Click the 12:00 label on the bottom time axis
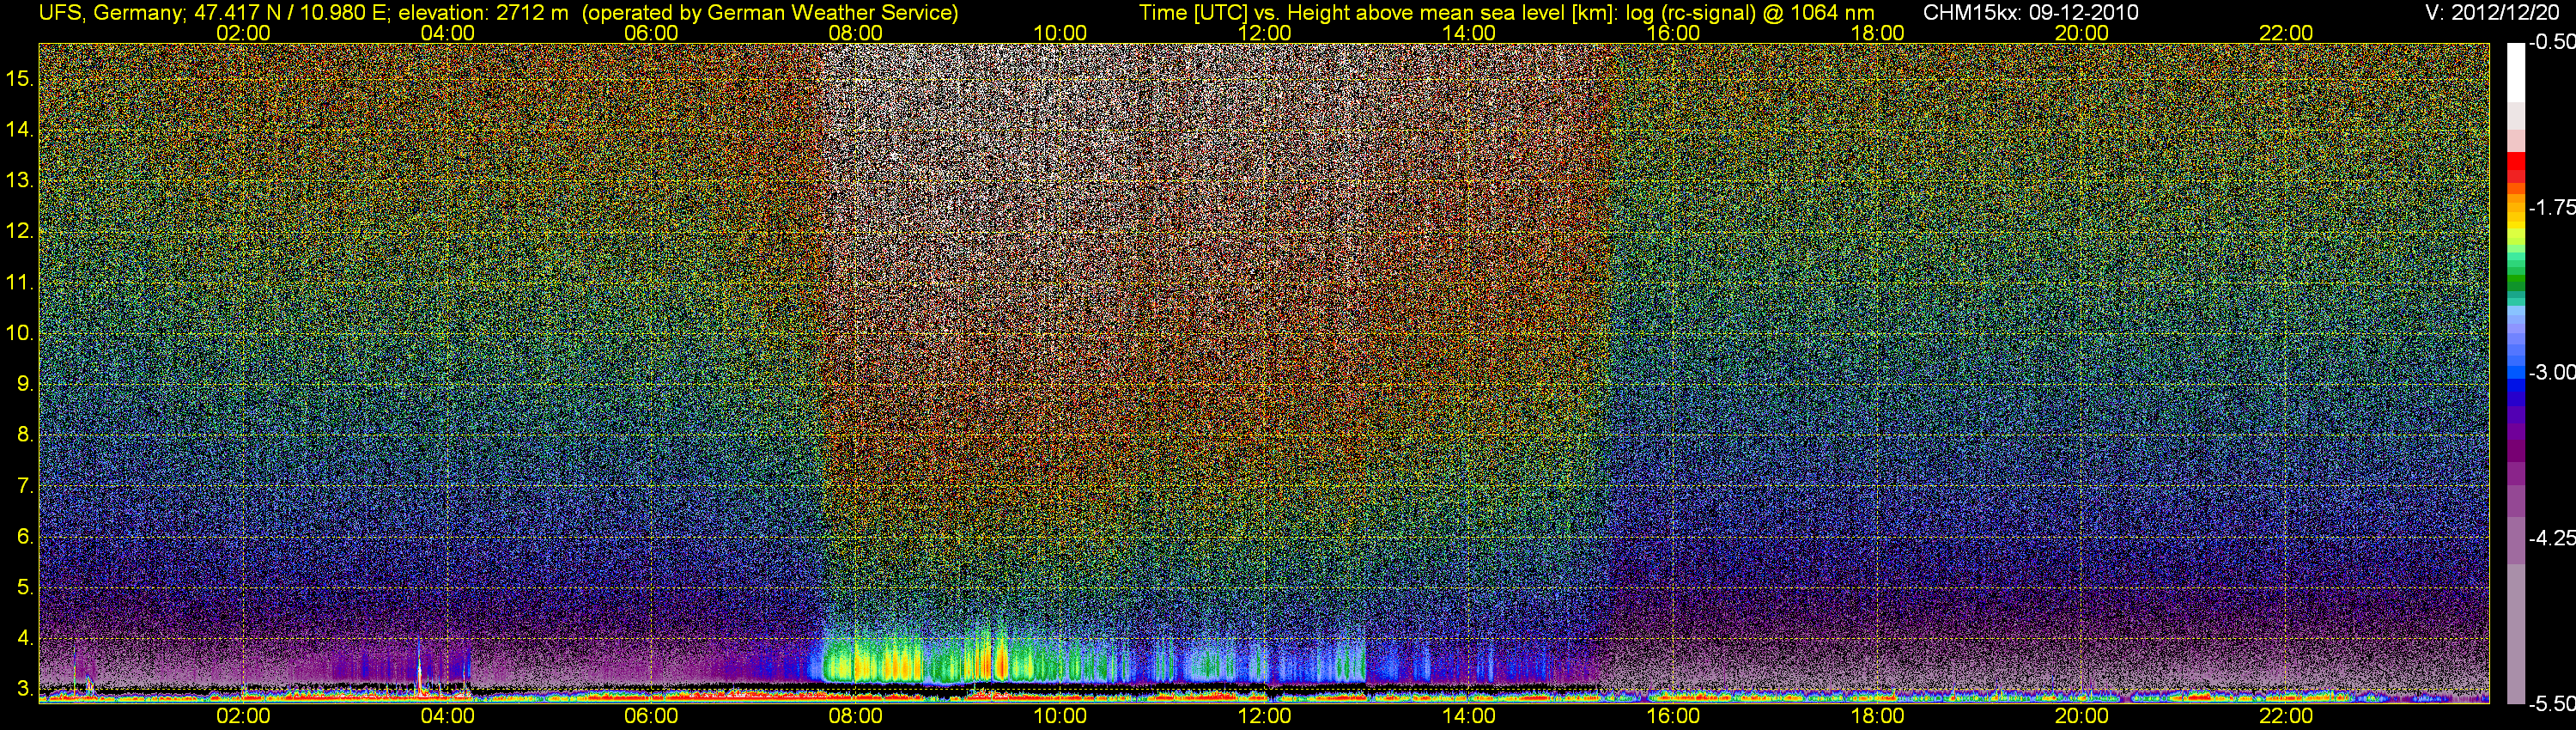The image size is (2576, 730). 1264,716
